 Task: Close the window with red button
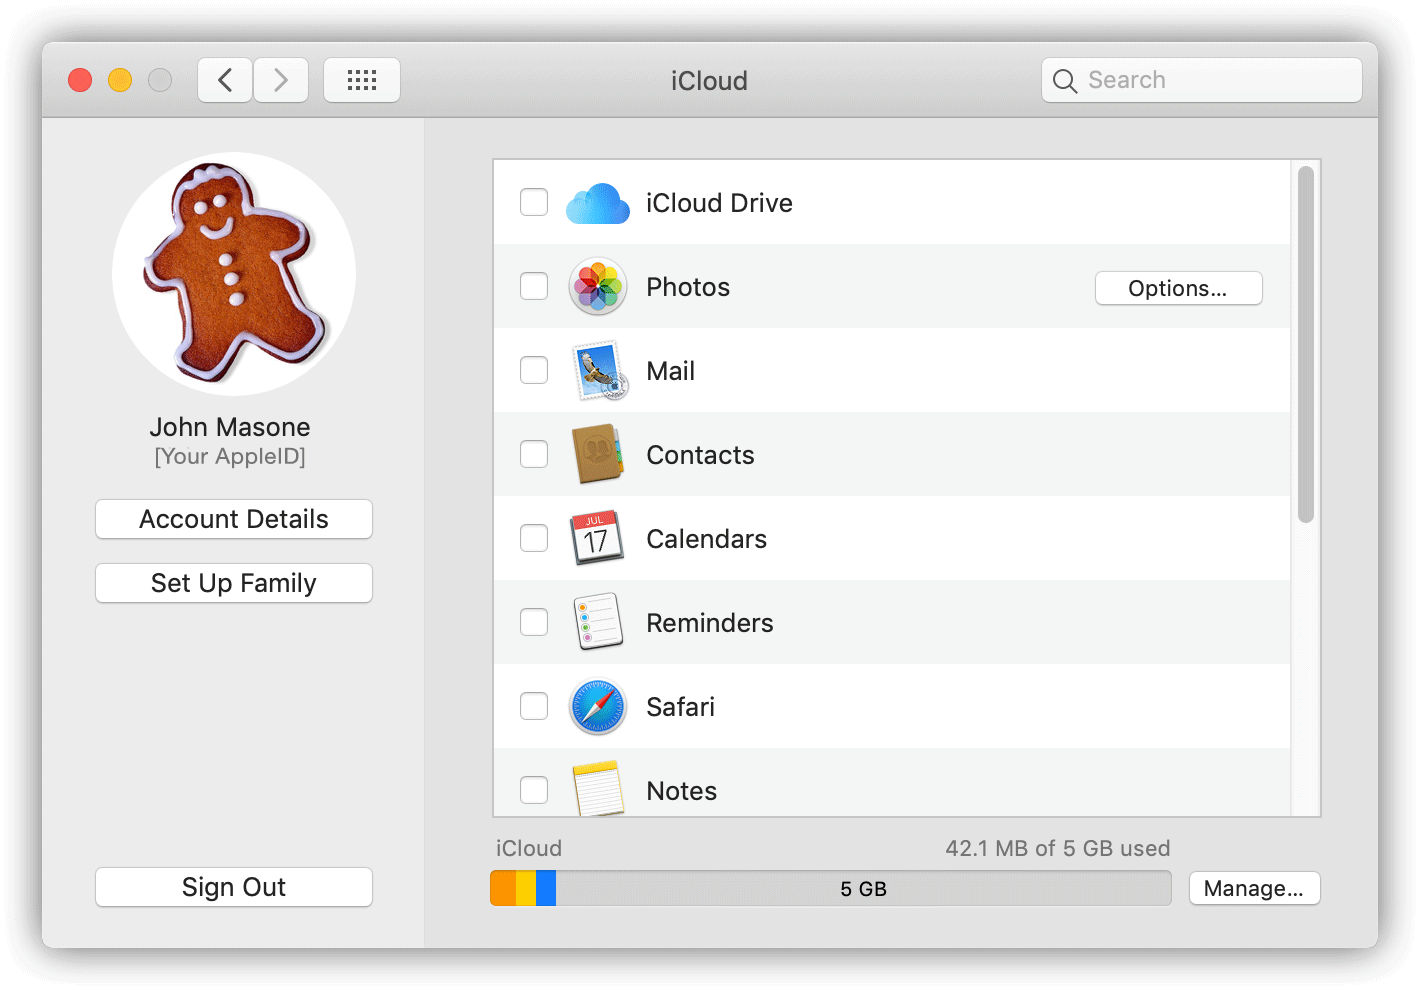point(80,80)
